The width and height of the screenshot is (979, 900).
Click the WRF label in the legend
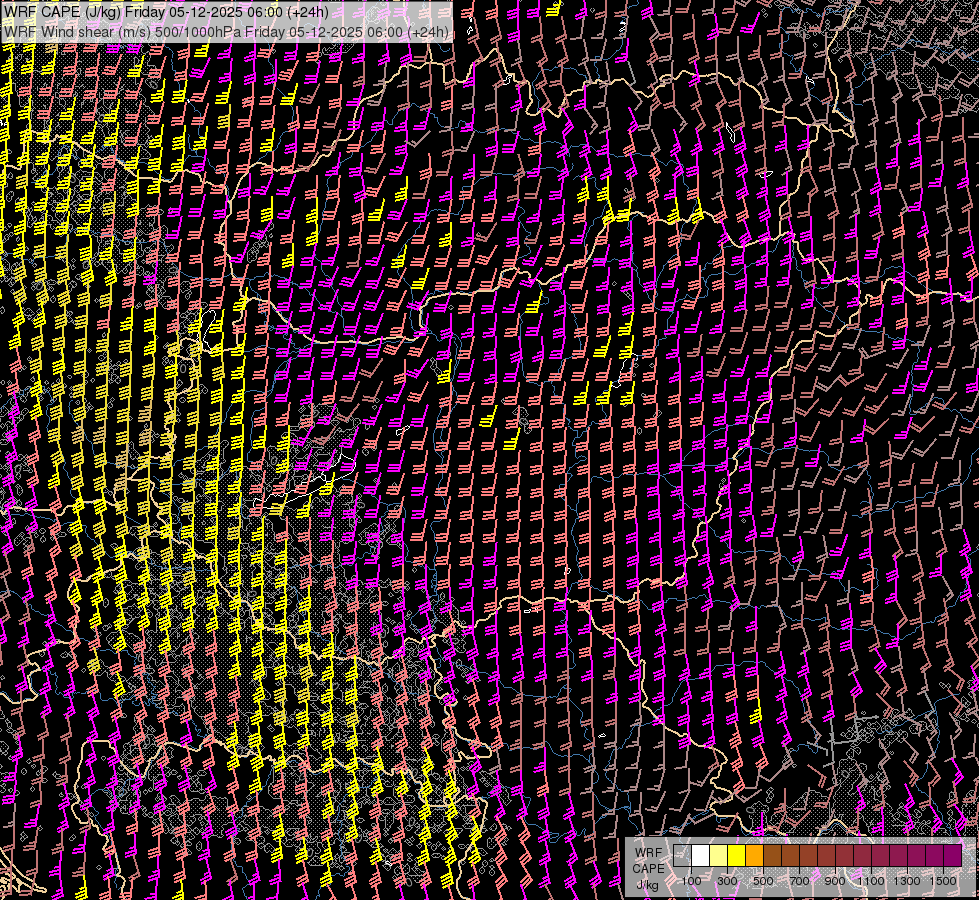[x=648, y=853]
